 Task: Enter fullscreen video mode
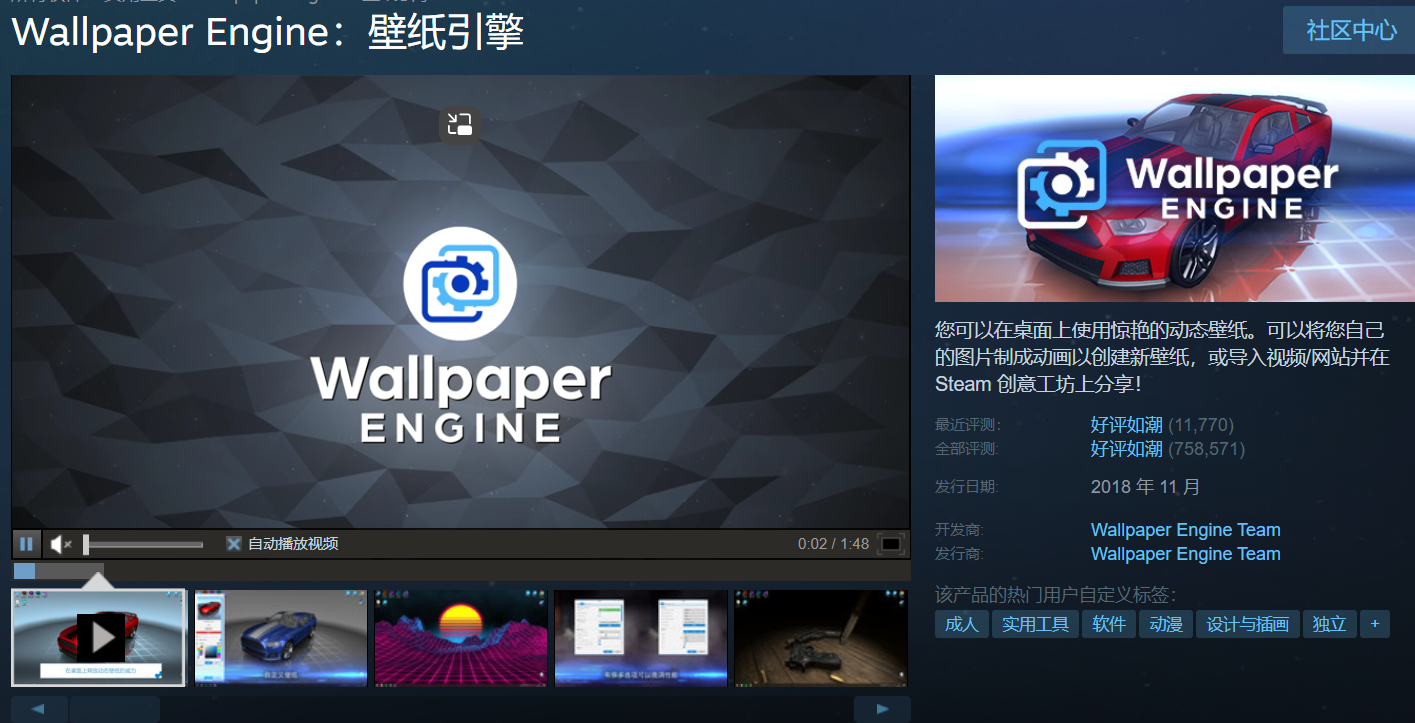pyautogui.click(x=891, y=544)
